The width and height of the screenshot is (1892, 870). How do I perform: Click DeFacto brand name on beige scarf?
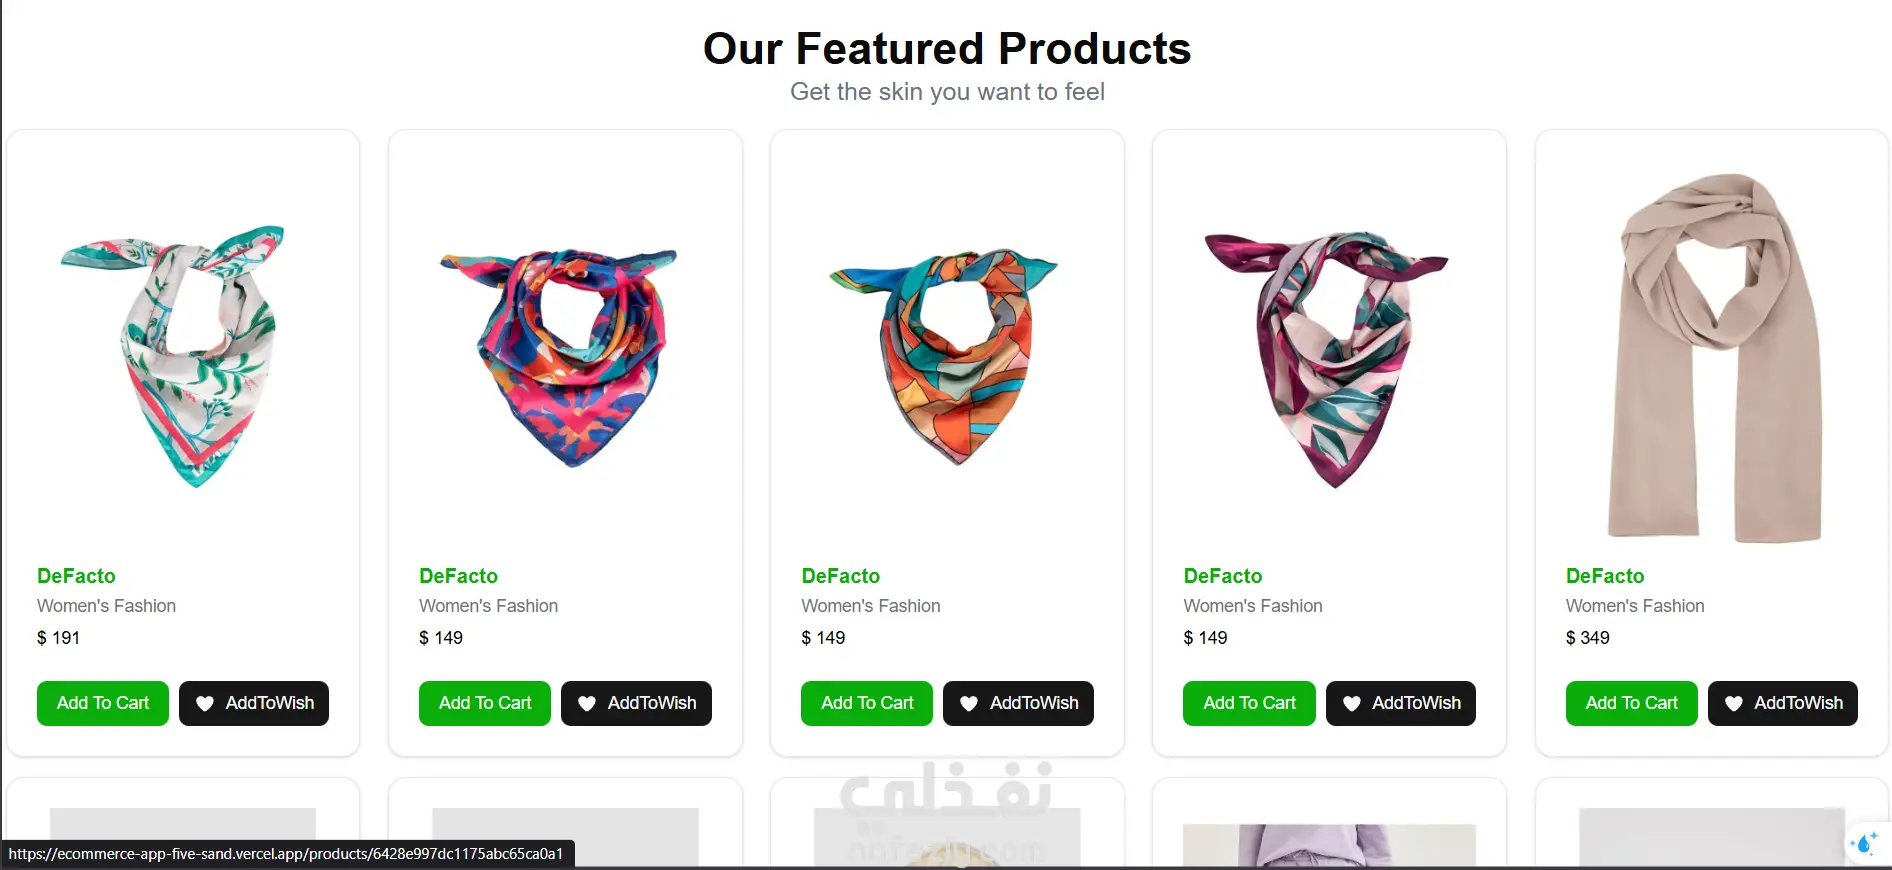1605,576
